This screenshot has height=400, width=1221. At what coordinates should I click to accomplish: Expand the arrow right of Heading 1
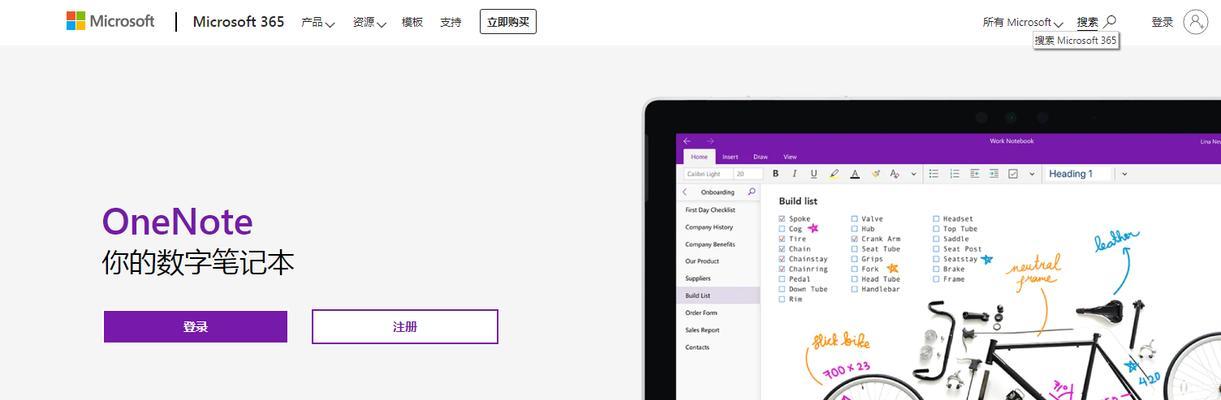[1125, 174]
